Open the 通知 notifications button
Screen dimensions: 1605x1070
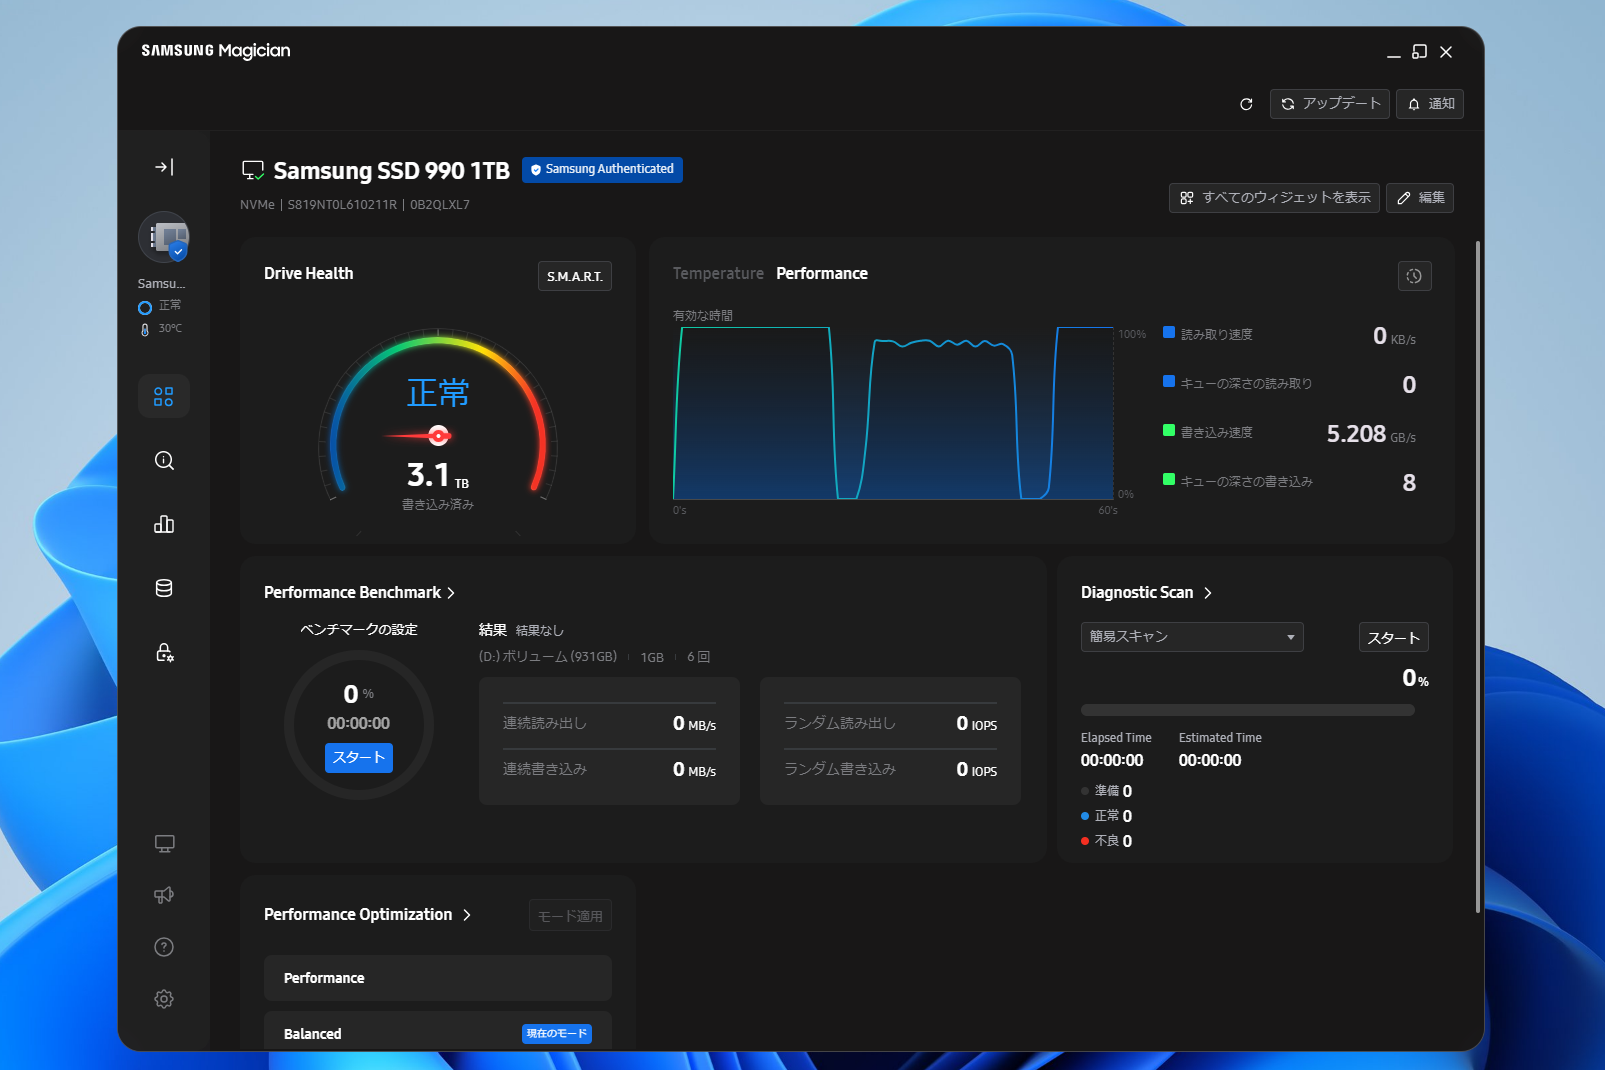tap(1430, 104)
